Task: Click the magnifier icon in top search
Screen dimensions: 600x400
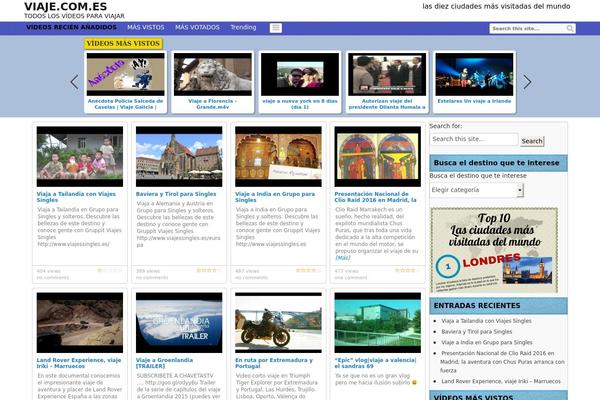Action: click(x=570, y=28)
